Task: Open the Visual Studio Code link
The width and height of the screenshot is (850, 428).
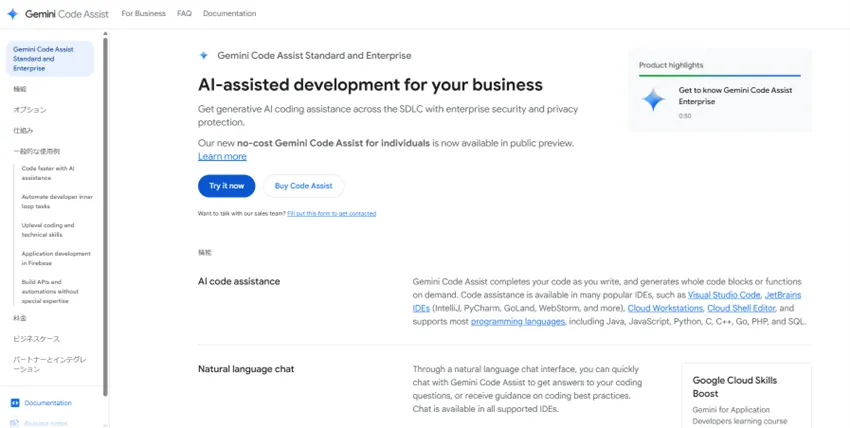Action: [724, 295]
